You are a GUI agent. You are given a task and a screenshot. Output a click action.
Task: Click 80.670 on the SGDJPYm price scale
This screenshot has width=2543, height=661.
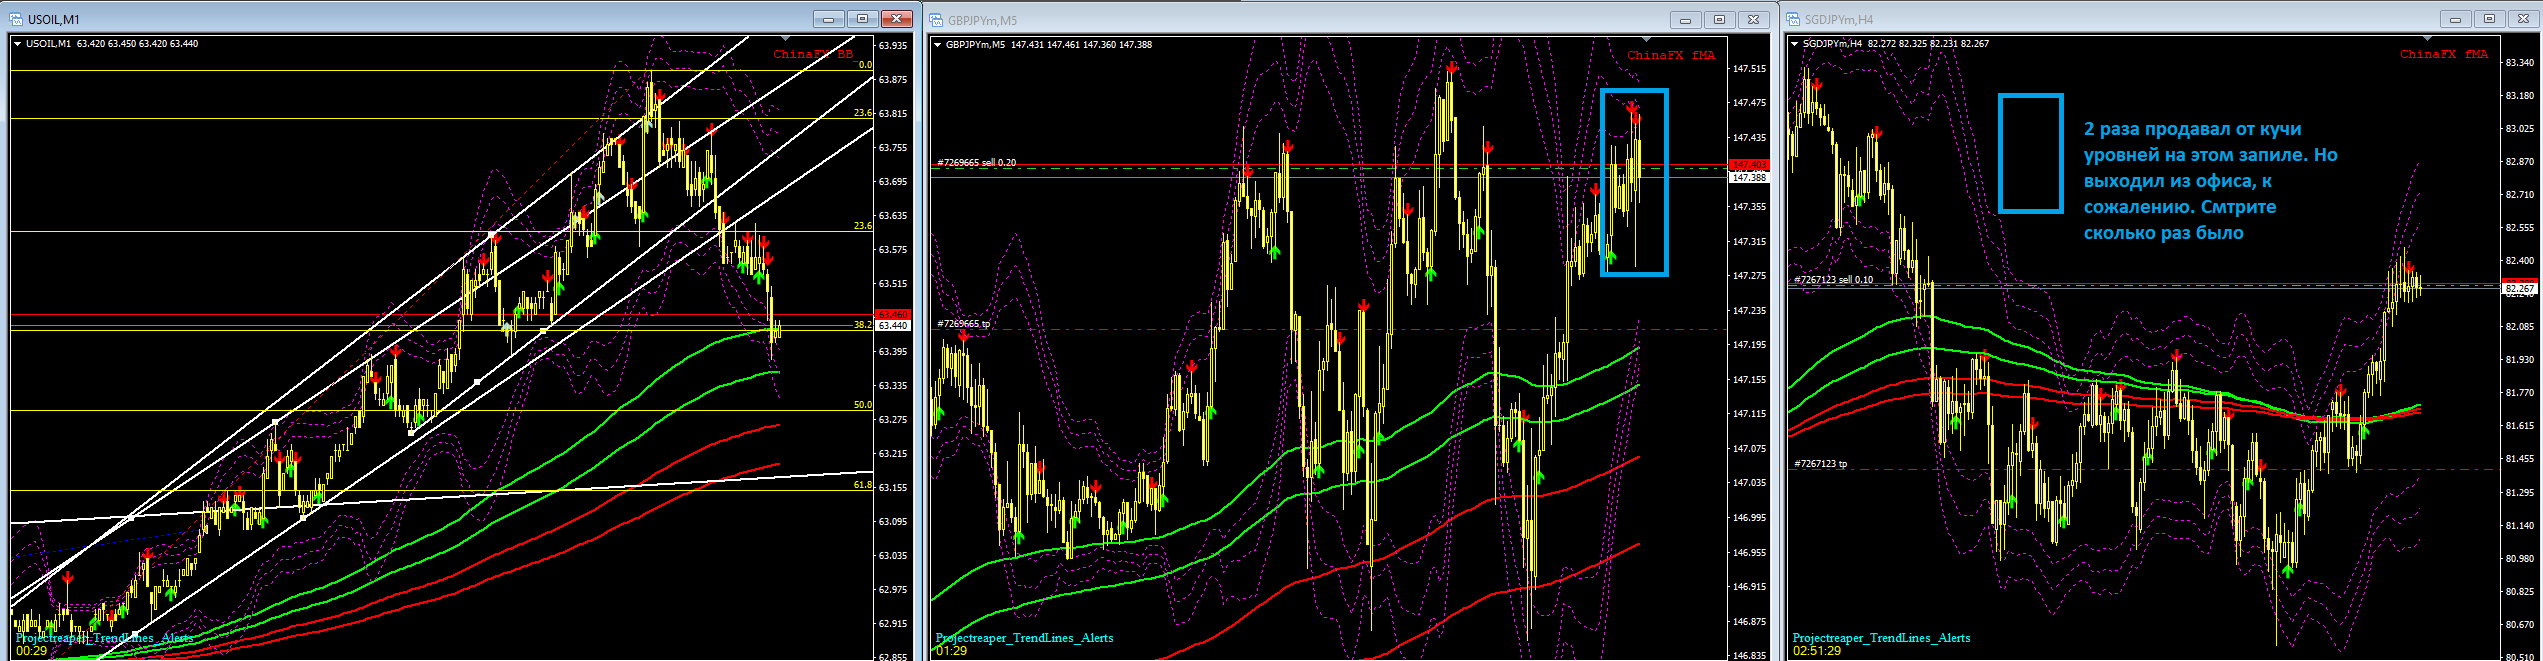pos(2520,624)
